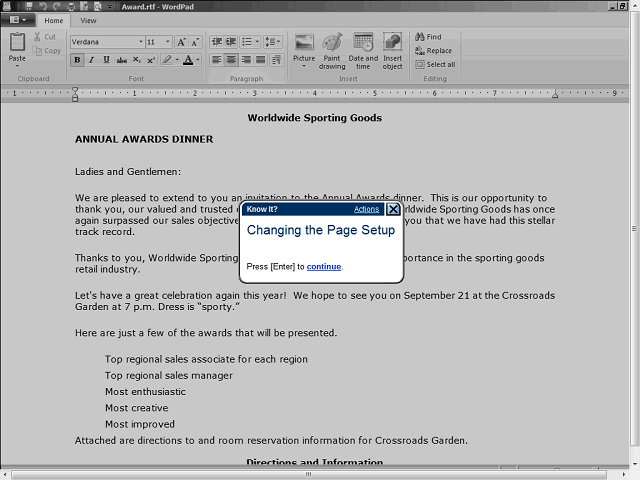Toggle Underline formatting
640x480 pixels.
tap(106, 60)
